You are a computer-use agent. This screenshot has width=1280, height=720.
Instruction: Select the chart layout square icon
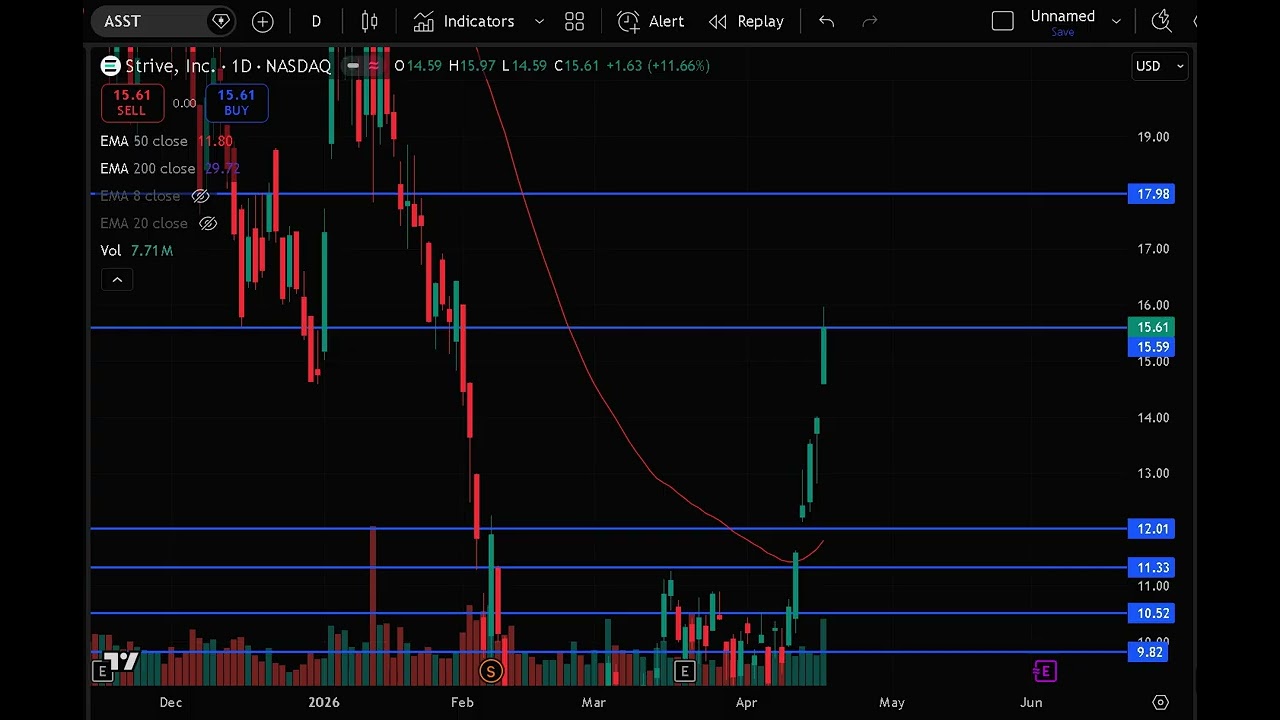click(1002, 21)
